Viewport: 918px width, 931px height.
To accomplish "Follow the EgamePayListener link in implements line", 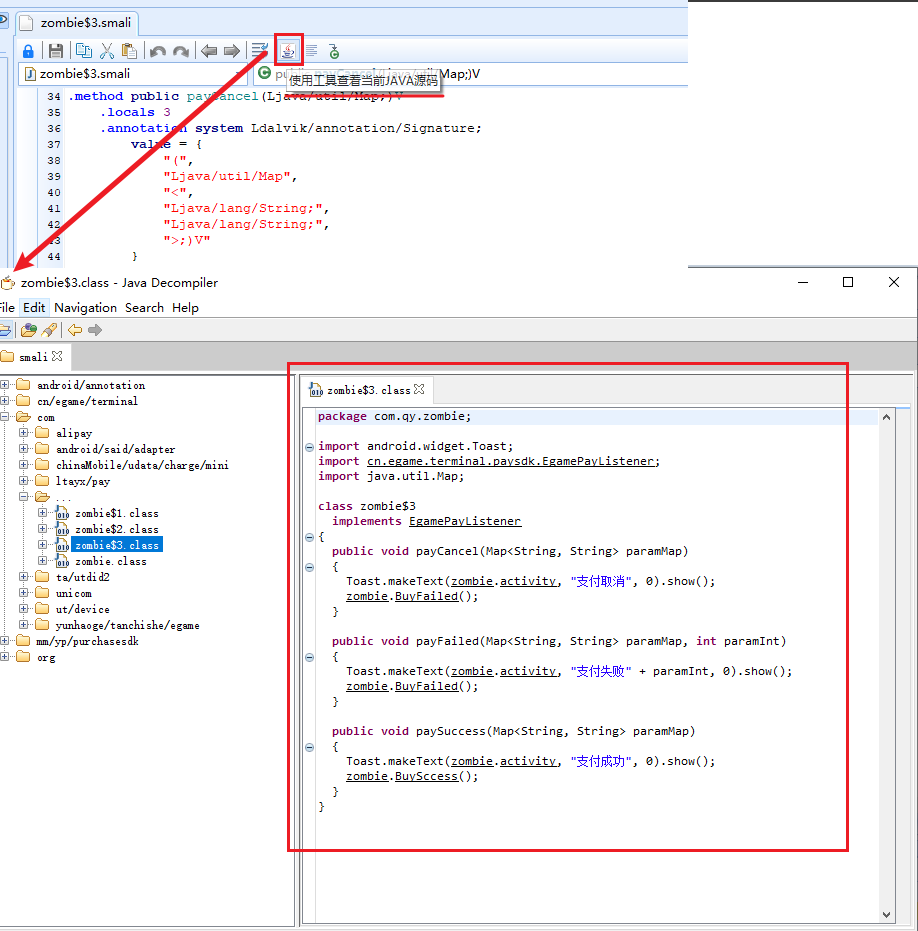I will coord(464,521).
